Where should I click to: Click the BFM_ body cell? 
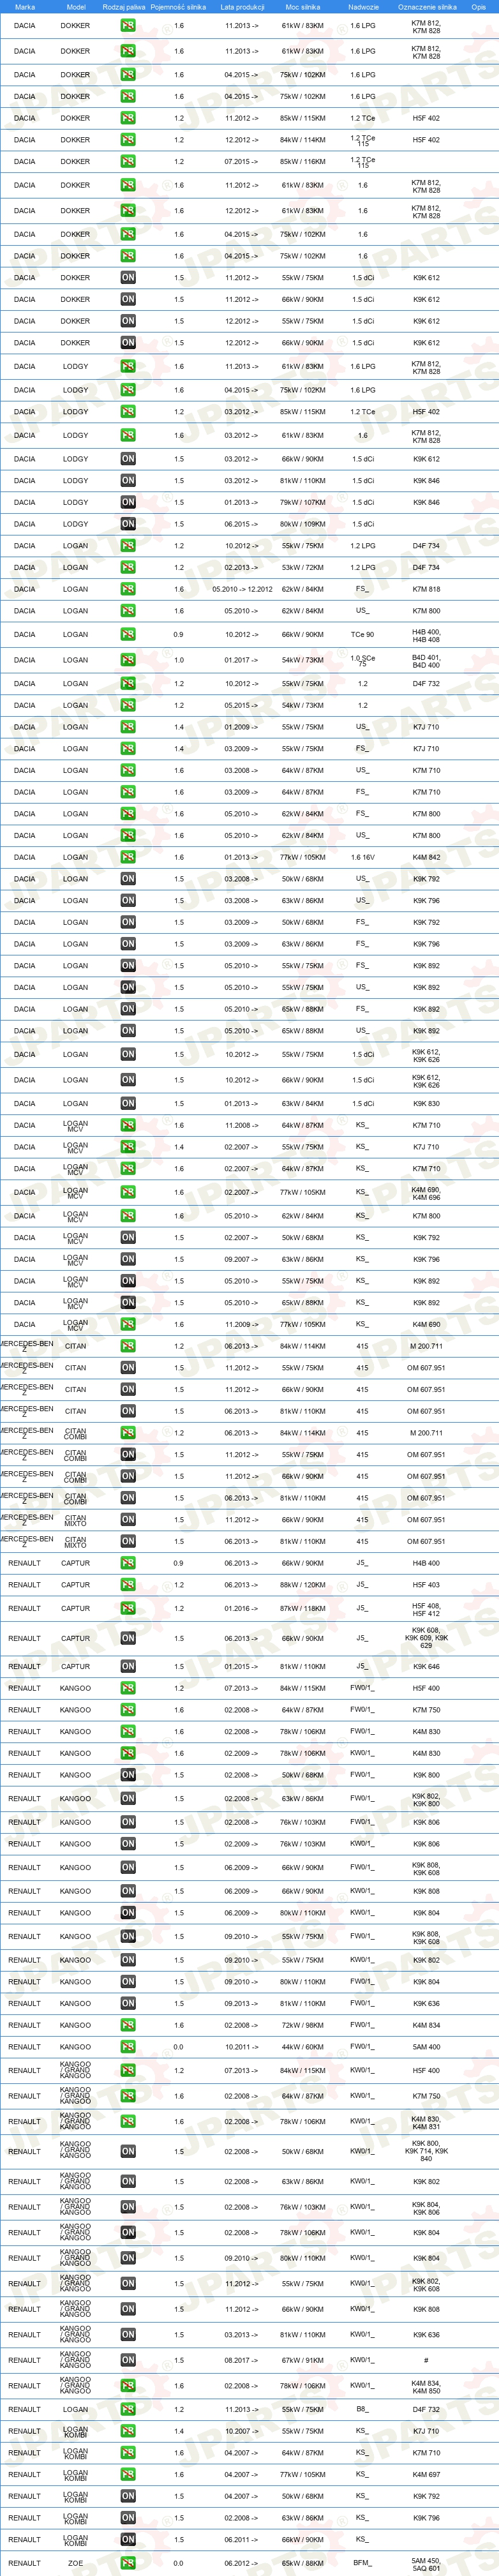point(362,2563)
